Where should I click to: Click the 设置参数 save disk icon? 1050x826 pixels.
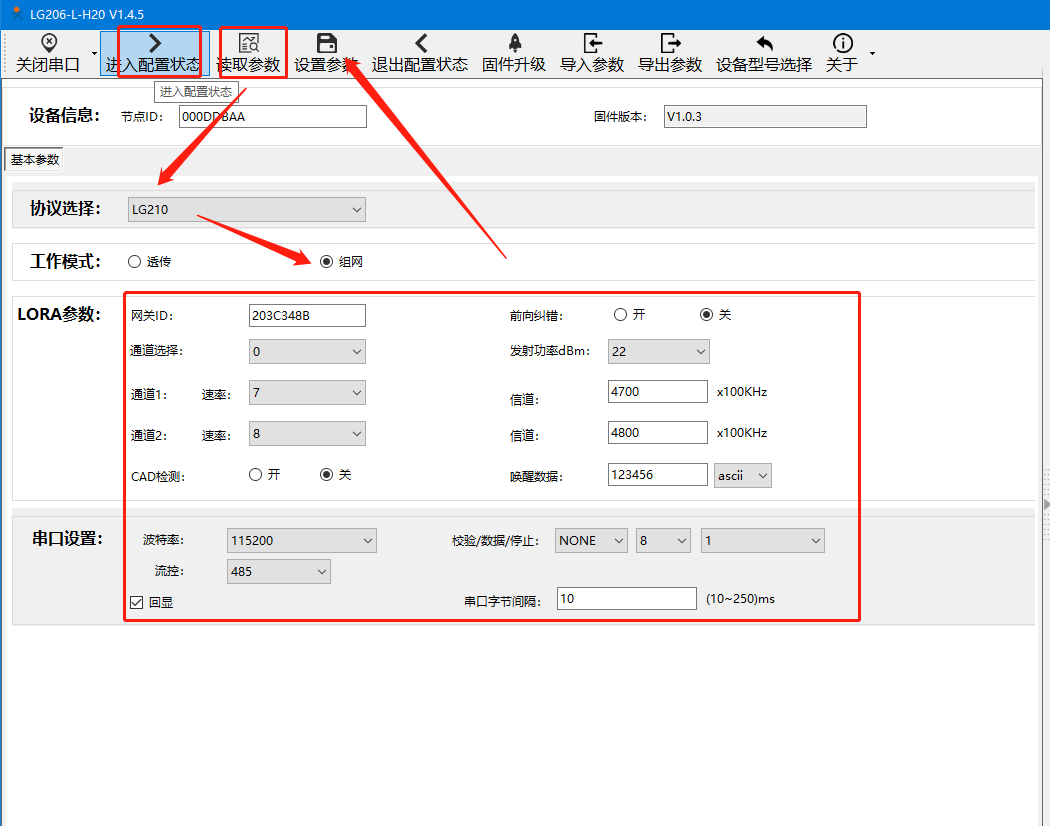(326, 43)
